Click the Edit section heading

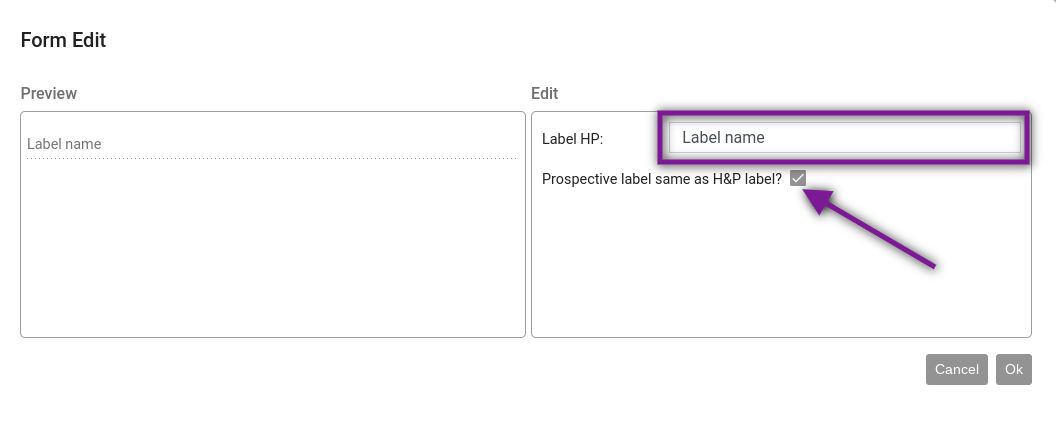[x=544, y=94]
